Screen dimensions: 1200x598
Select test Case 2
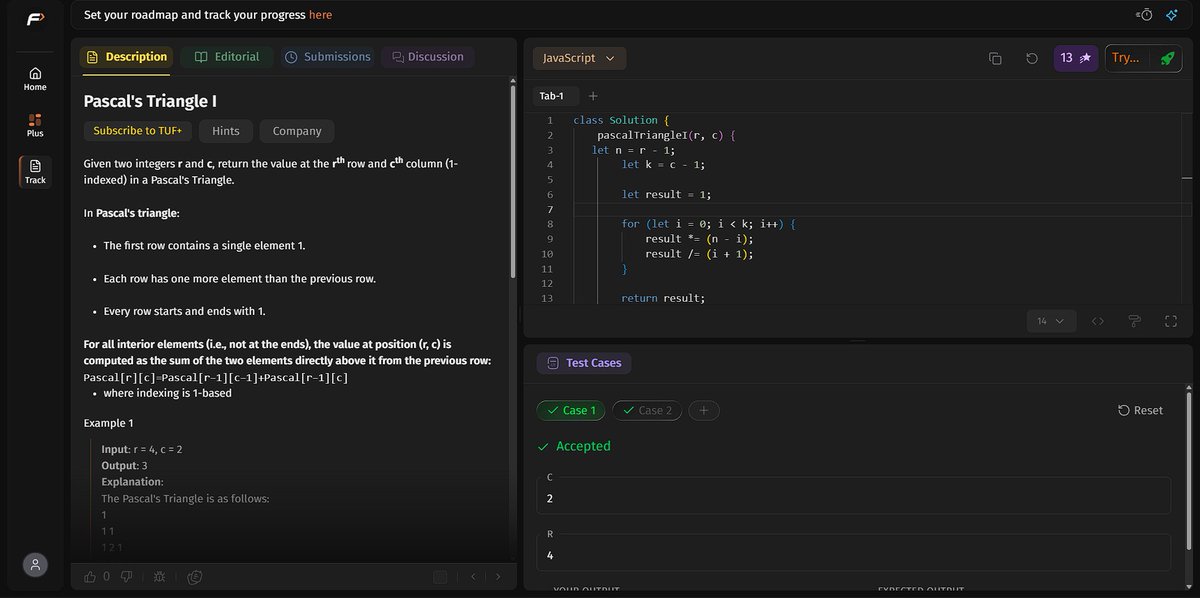tap(646, 410)
